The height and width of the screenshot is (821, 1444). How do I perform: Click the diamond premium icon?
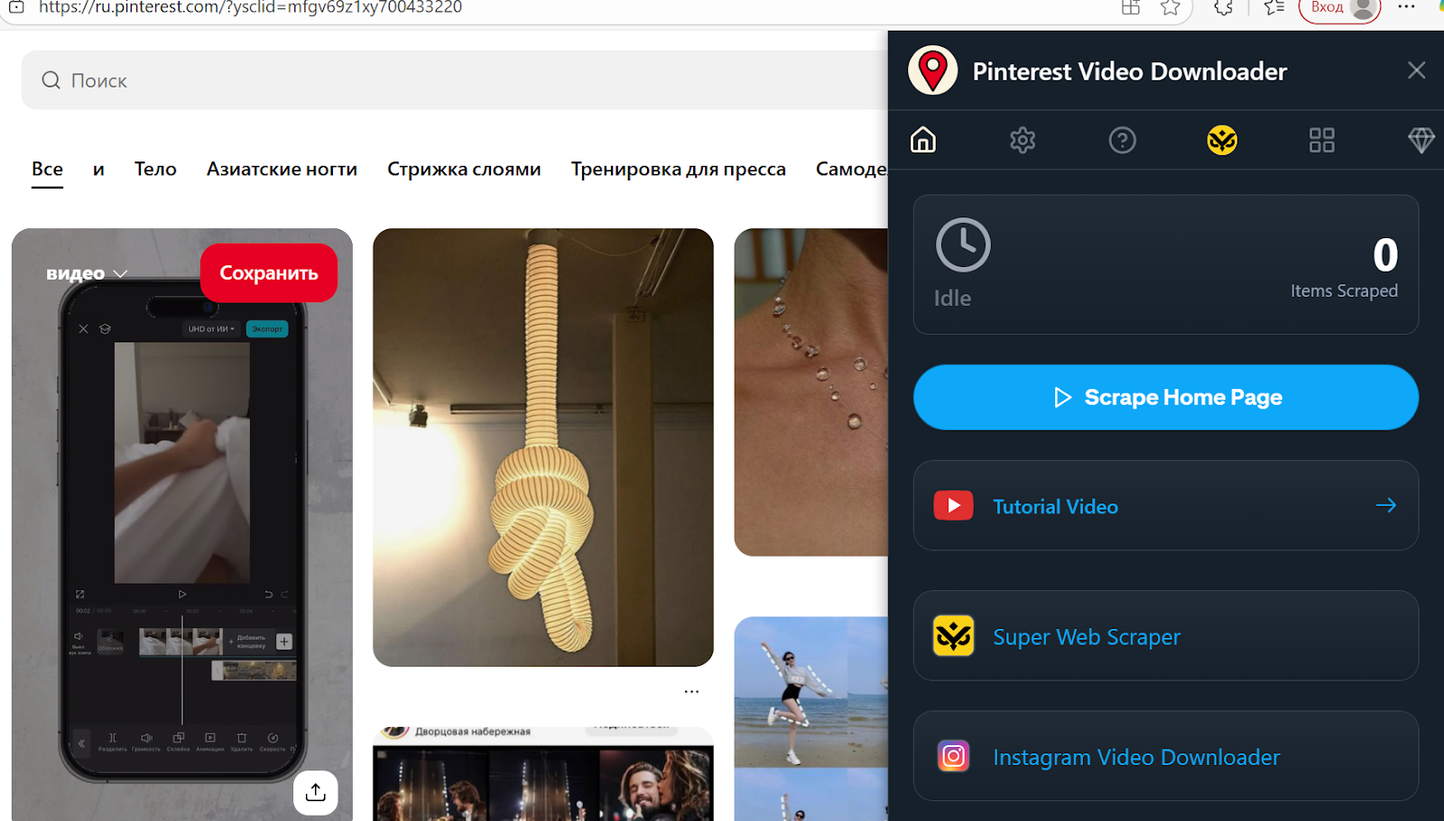[1421, 140]
